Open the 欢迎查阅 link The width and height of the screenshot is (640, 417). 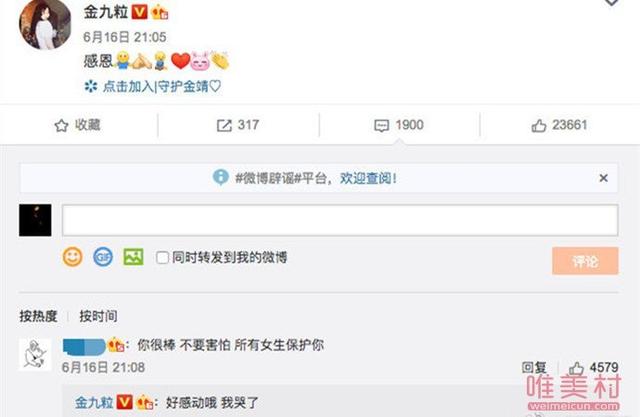tap(368, 178)
